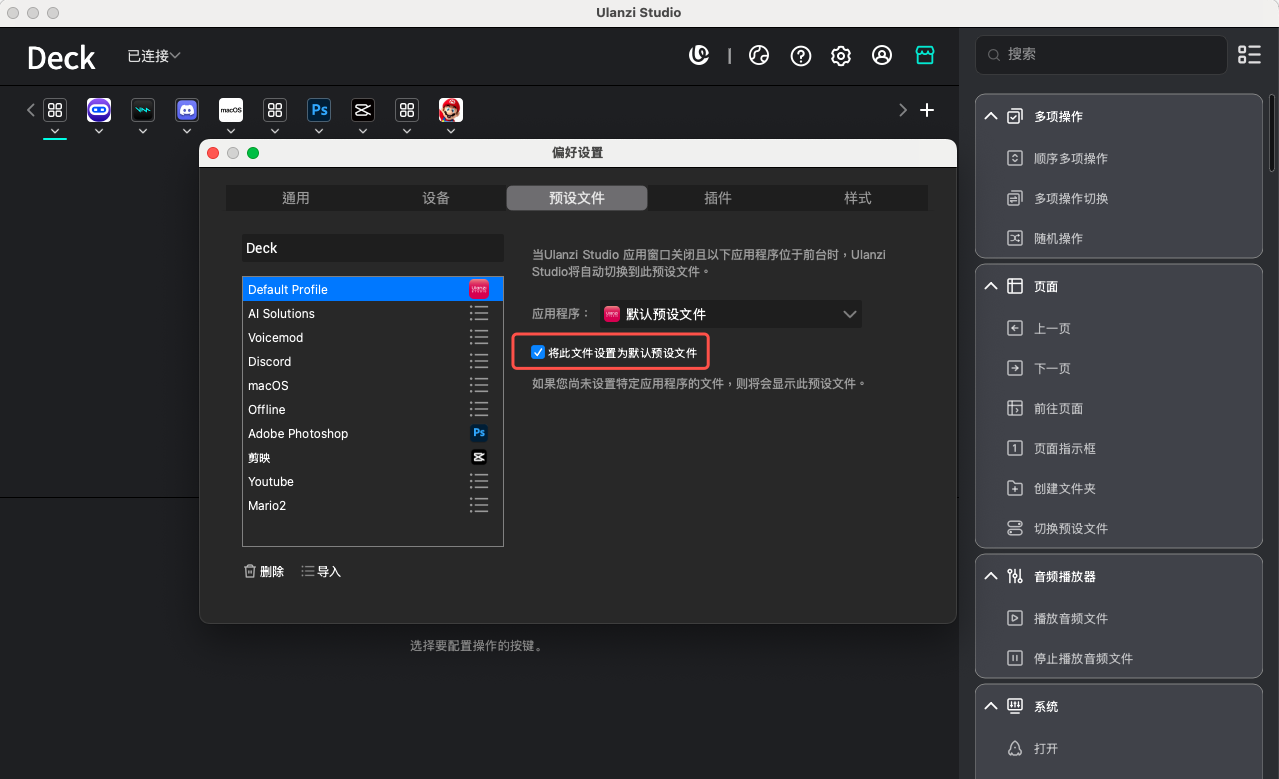Open the settings gear icon

(841, 56)
